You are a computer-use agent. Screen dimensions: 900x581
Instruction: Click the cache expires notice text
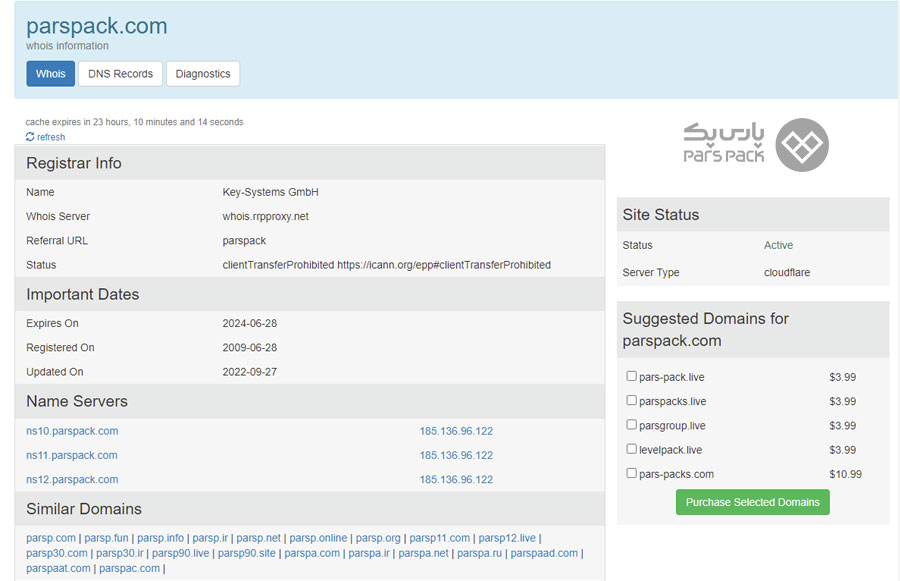[134, 122]
